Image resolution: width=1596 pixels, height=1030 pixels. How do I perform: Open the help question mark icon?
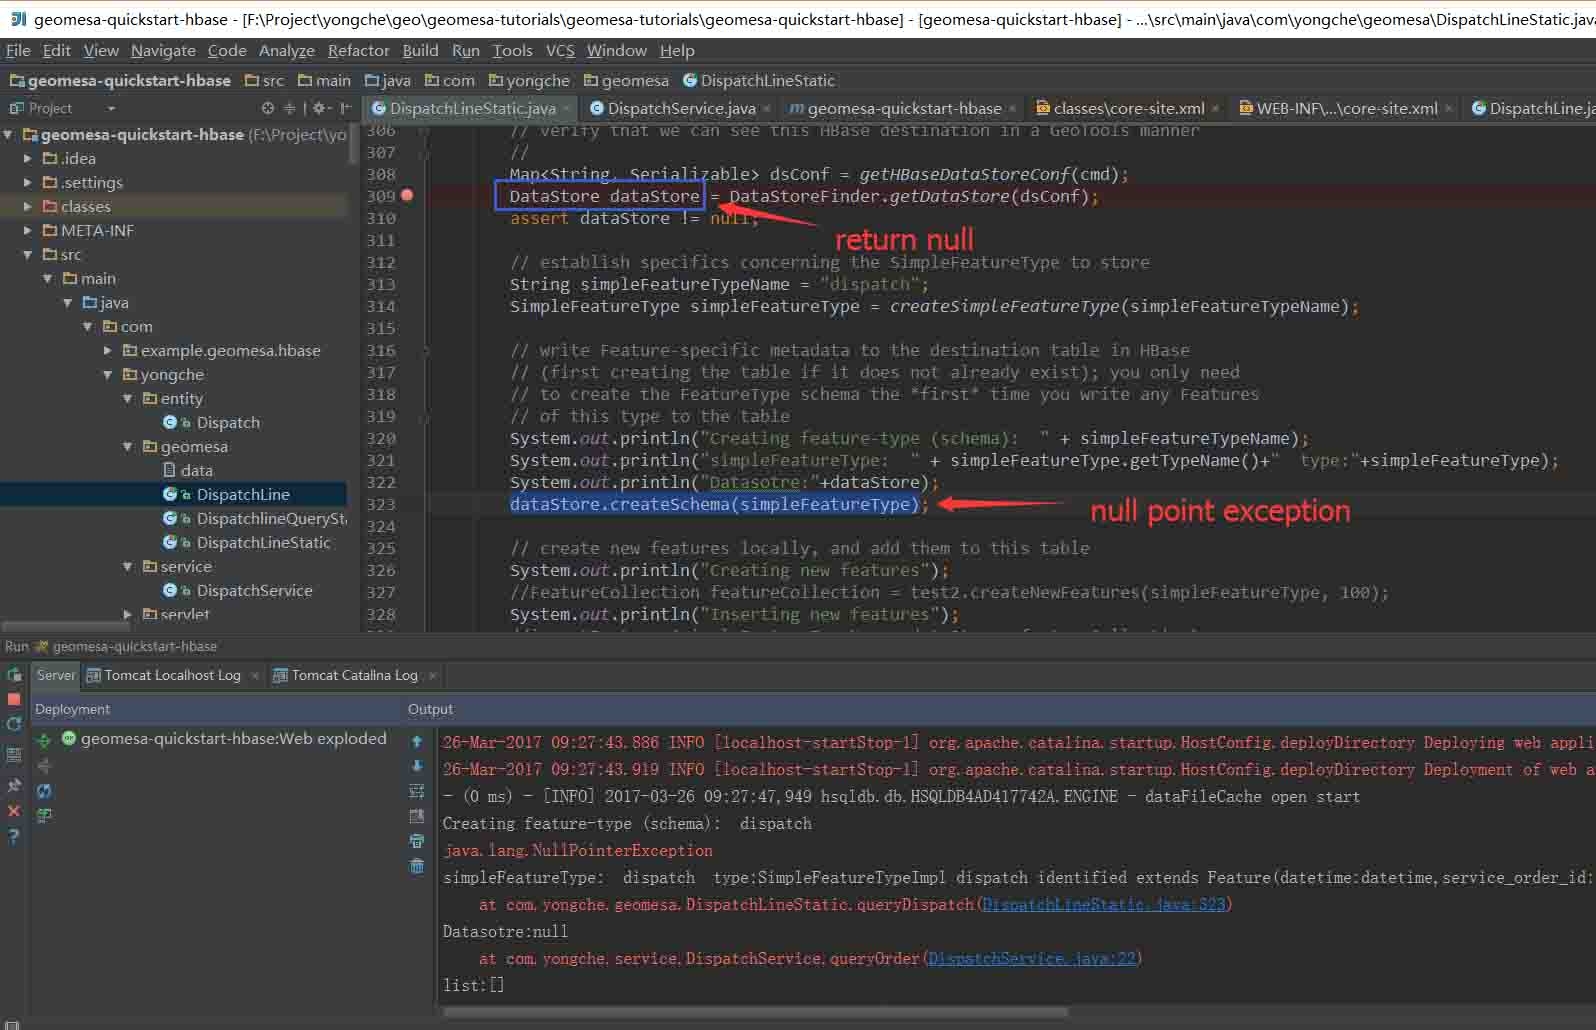(14, 837)
